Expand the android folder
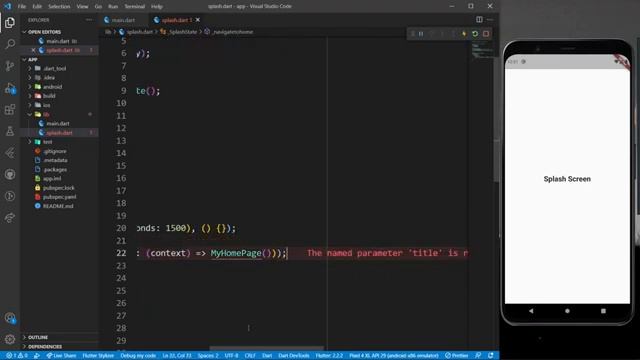640x360 pixels. (52, 87)
